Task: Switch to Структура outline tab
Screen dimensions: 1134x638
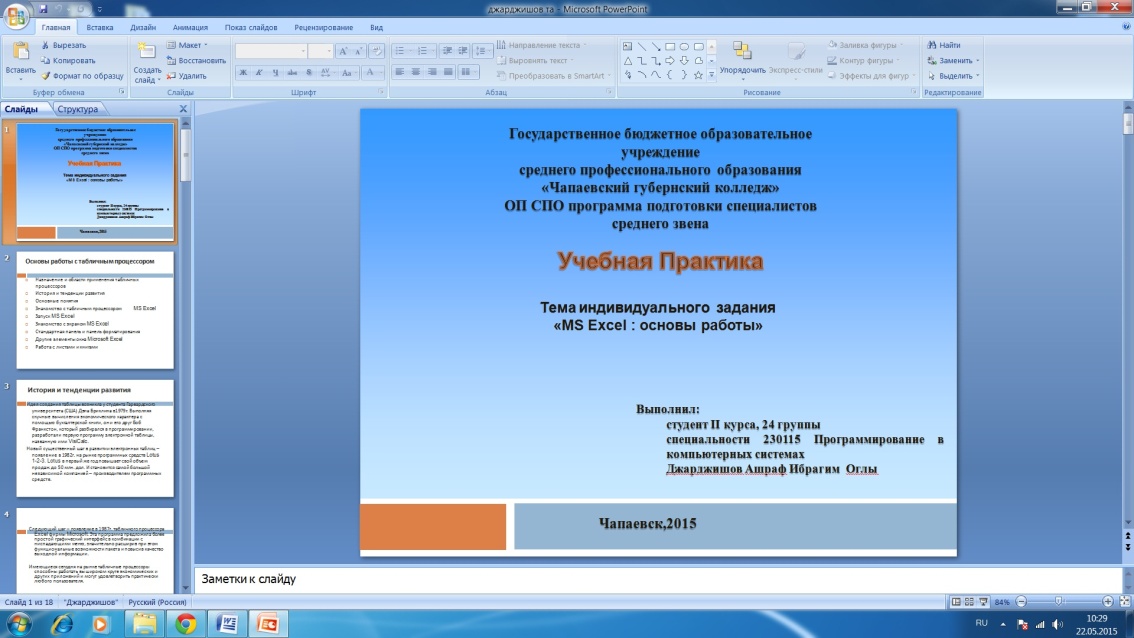Action: [78, 109]
